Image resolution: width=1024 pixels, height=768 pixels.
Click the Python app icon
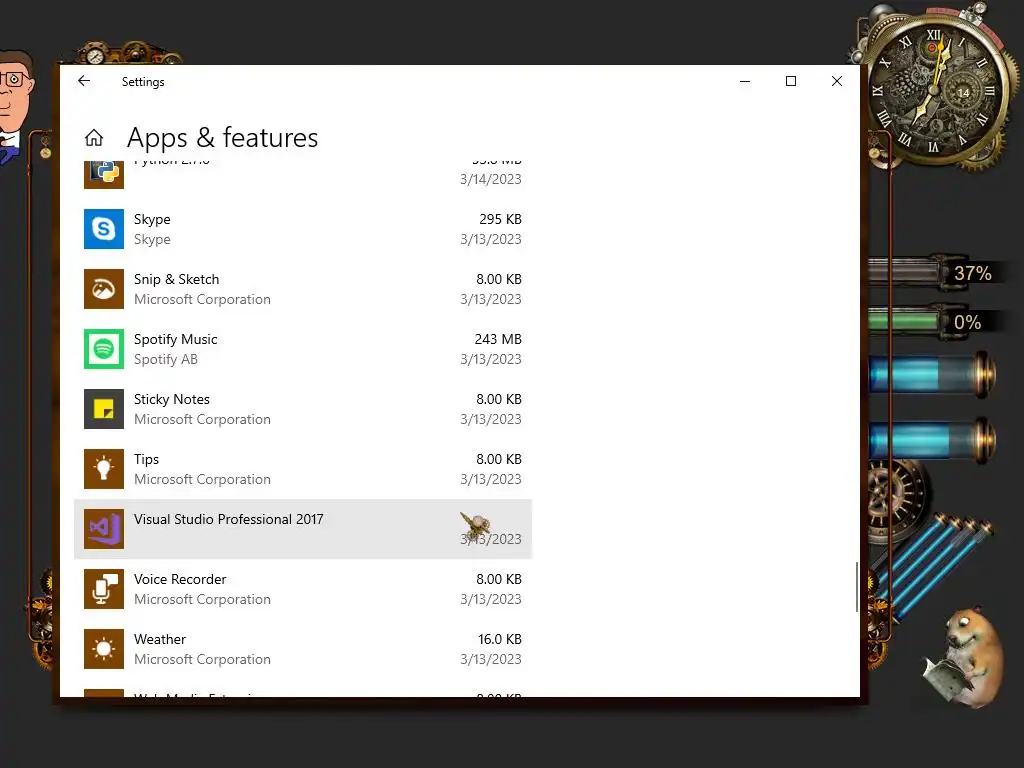point(104,174)
